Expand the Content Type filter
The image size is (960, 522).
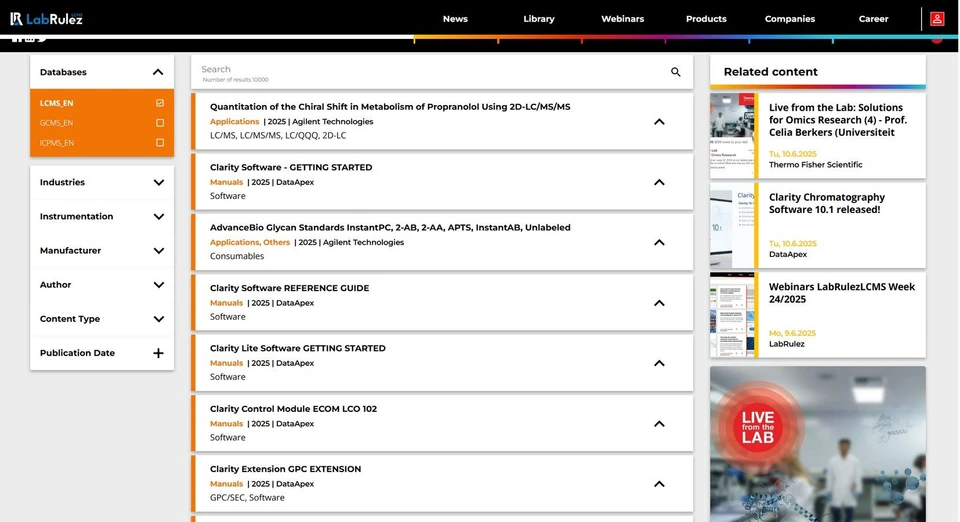coord(159,319)
